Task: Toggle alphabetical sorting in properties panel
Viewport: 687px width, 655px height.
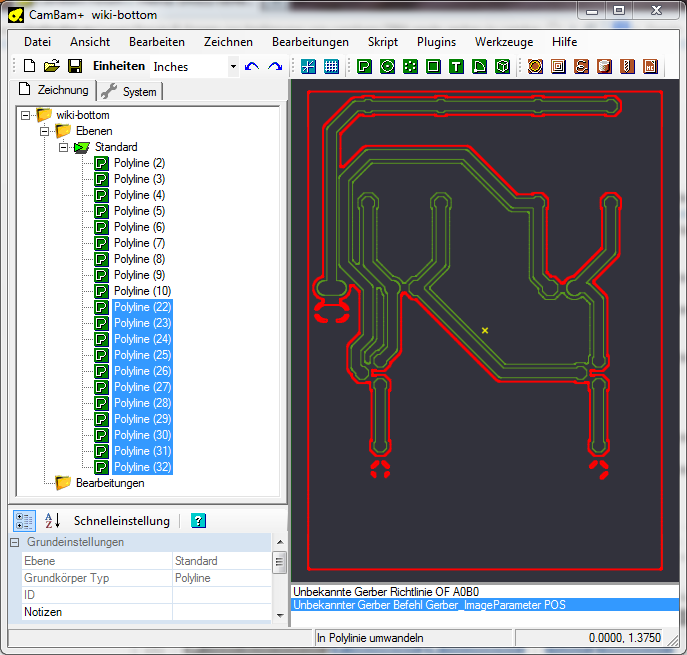Action: 52,521
